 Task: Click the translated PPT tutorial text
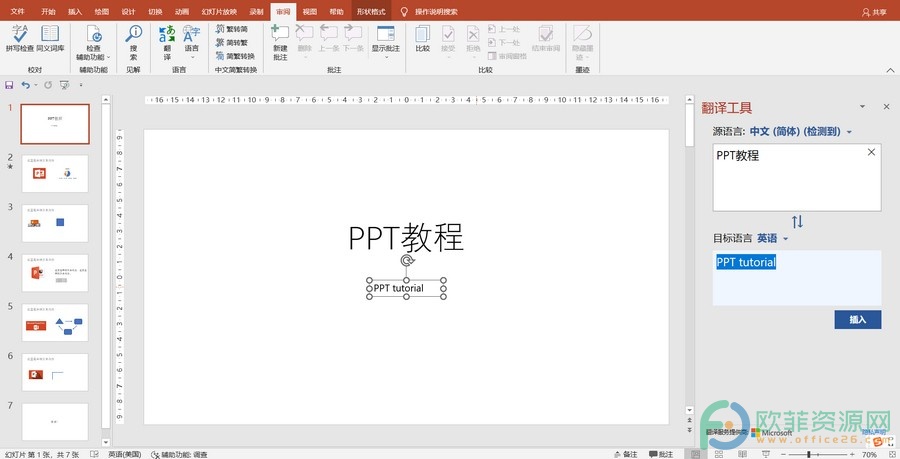[746, 262]
